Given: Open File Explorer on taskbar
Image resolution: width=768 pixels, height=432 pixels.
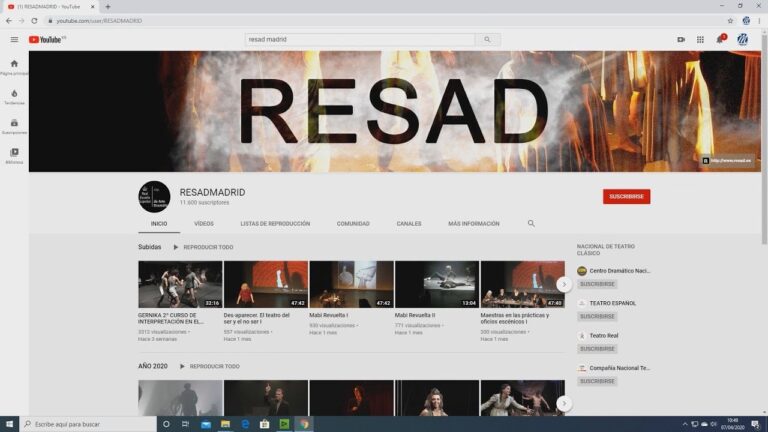Looking at the screenshot, I should (225, 424).
